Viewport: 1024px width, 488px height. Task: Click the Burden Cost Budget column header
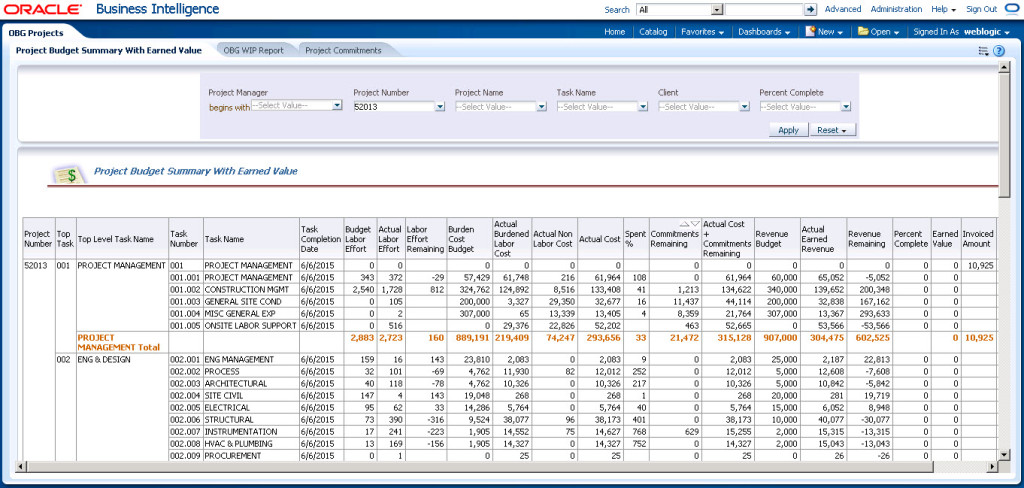tap(469, 239)
